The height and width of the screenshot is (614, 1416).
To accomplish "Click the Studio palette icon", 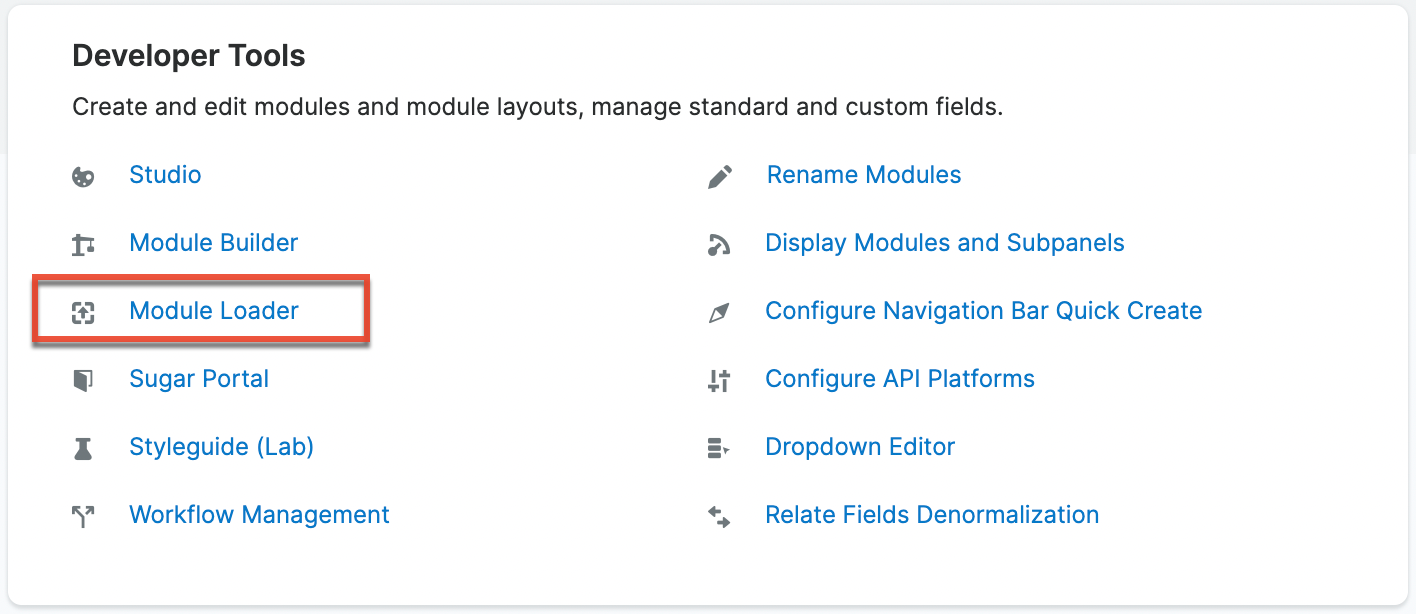I will point(83,176).
